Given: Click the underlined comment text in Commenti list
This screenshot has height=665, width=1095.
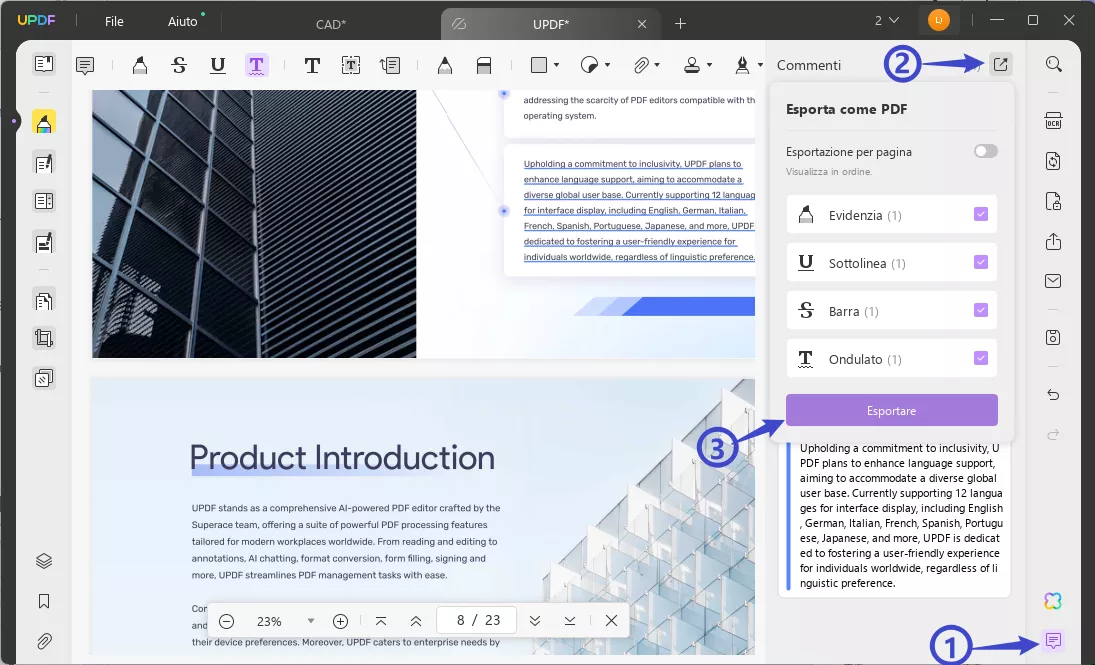Looking at the screenshot, I should (x=901, y=516).
